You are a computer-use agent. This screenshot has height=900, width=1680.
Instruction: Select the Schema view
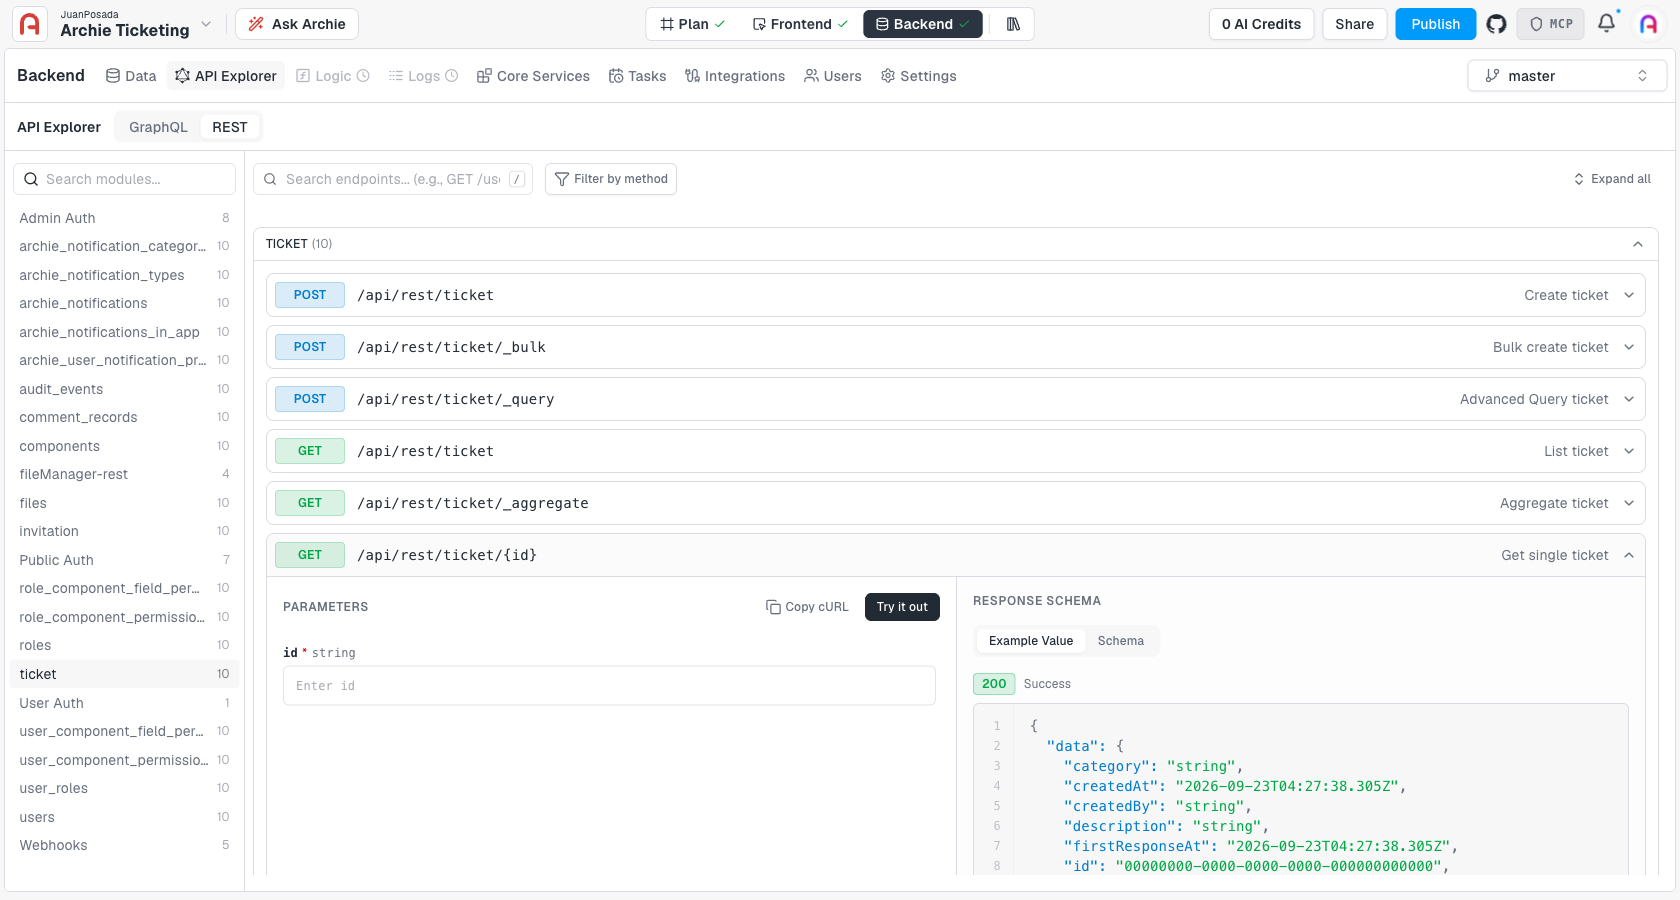(x=1121, y=641)
